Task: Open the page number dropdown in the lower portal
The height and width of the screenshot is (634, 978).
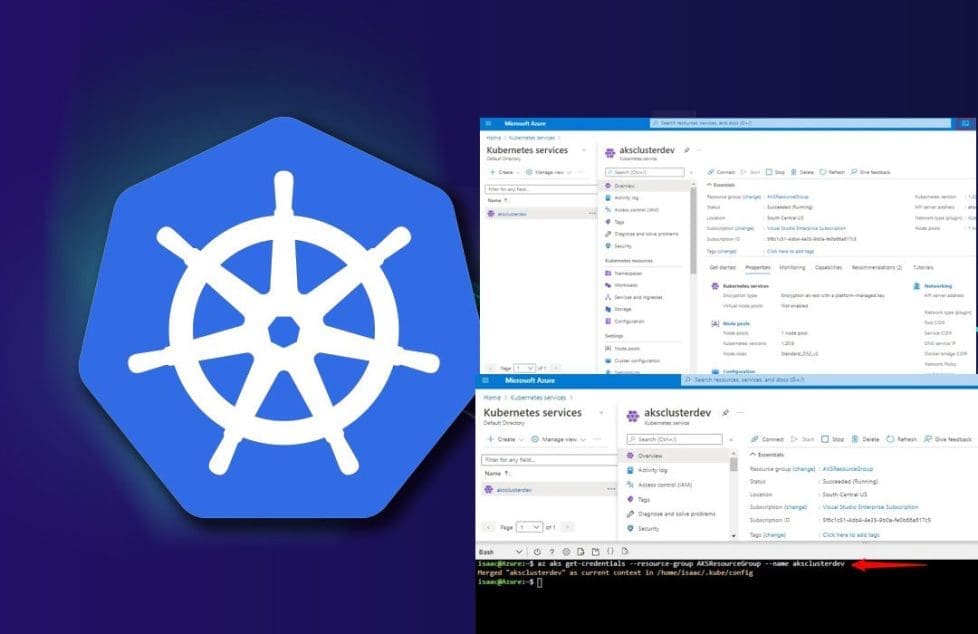Action: (x=529, y=527)
